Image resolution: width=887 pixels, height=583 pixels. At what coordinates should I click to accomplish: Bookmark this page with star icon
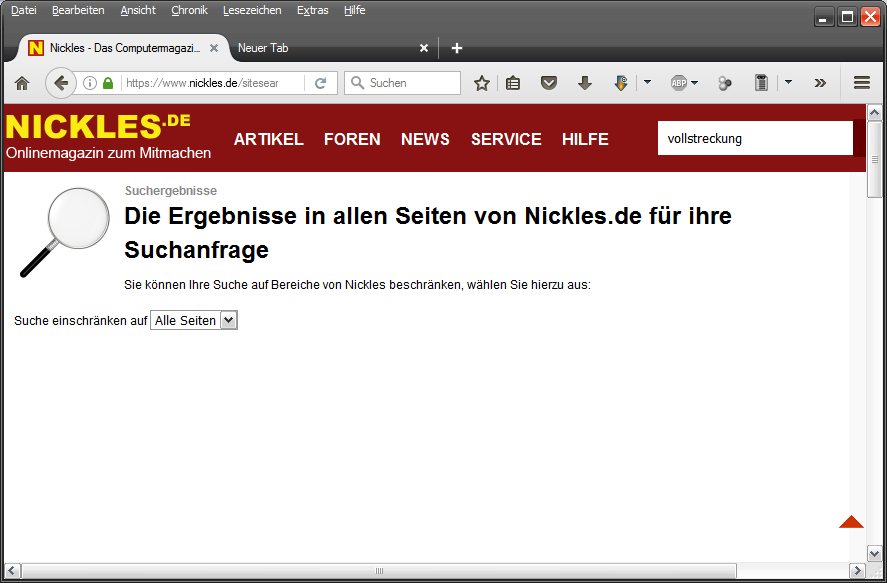point(481,84)
